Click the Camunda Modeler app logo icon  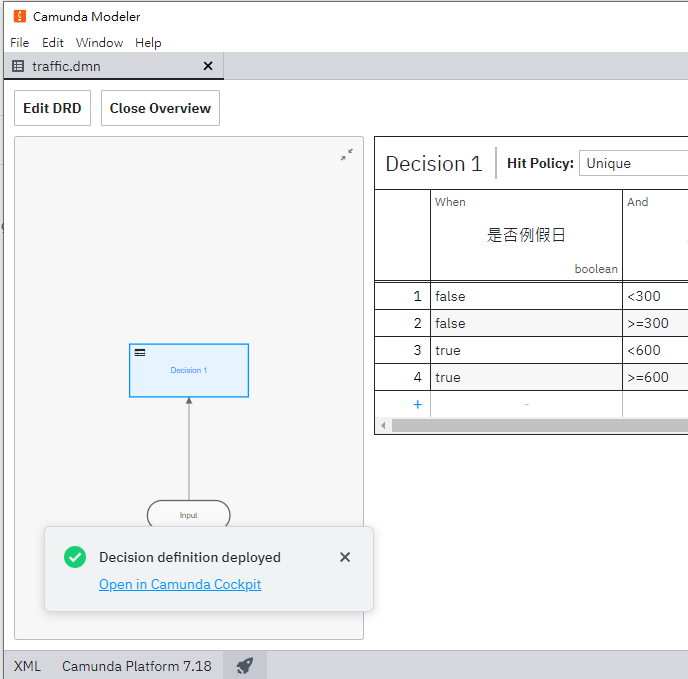[20, 16]
